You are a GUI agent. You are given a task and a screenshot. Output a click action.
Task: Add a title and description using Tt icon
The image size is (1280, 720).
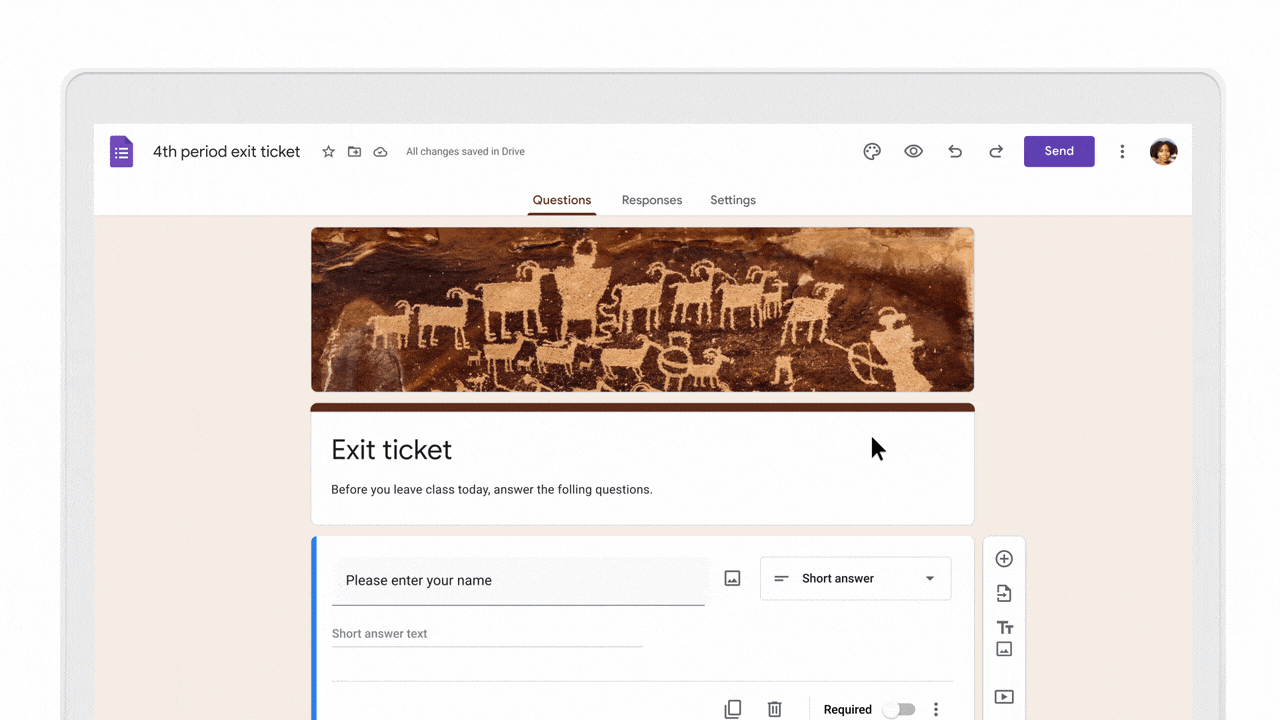[1004, 627]
